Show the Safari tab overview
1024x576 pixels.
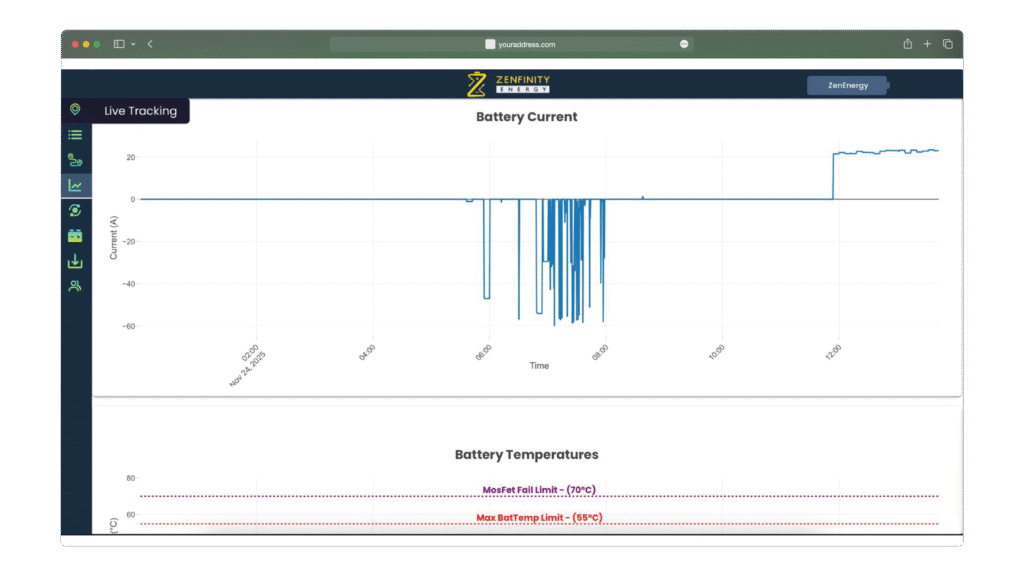(947, 44)
